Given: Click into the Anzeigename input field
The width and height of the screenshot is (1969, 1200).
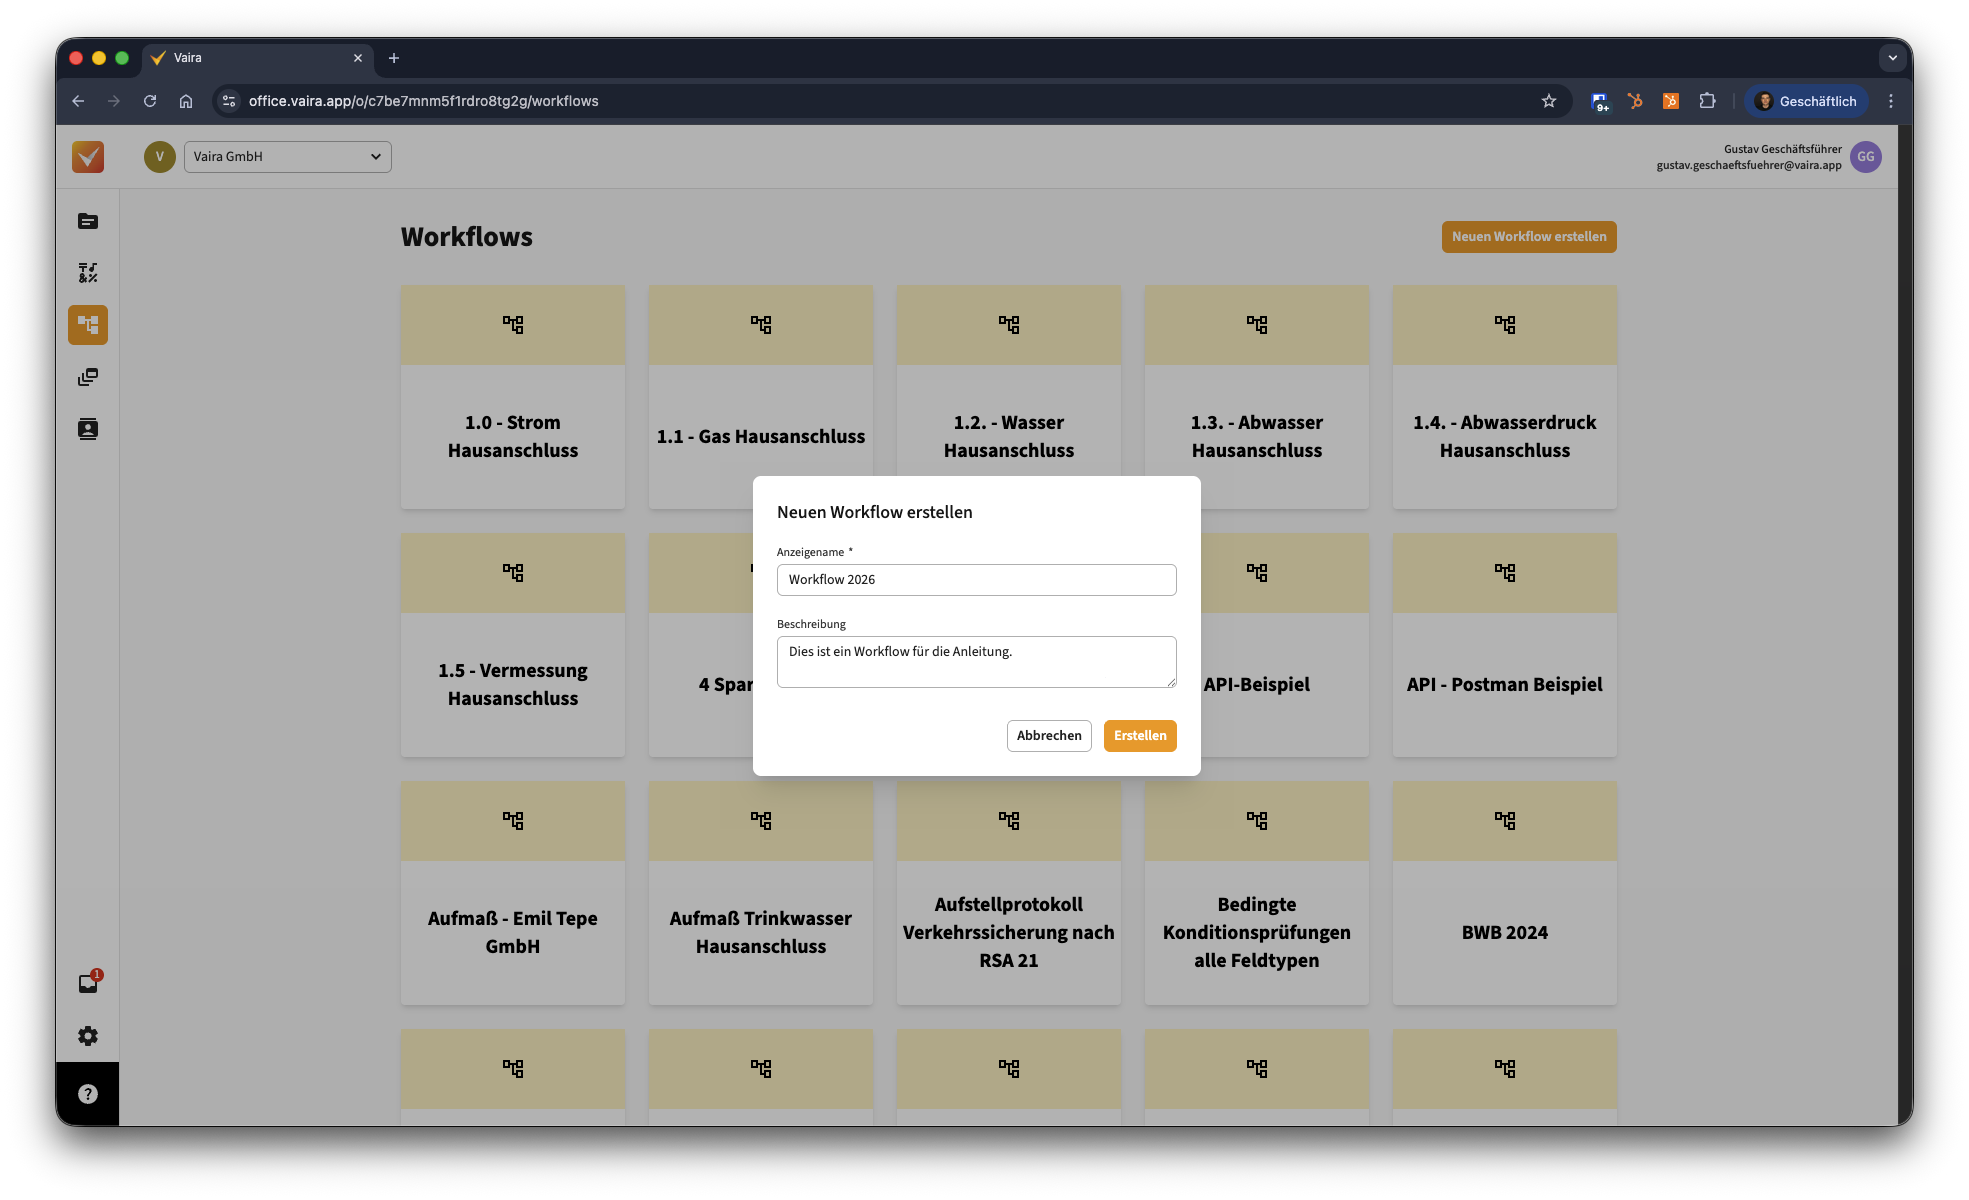Looking at the screenshot, I should [976, 580].
